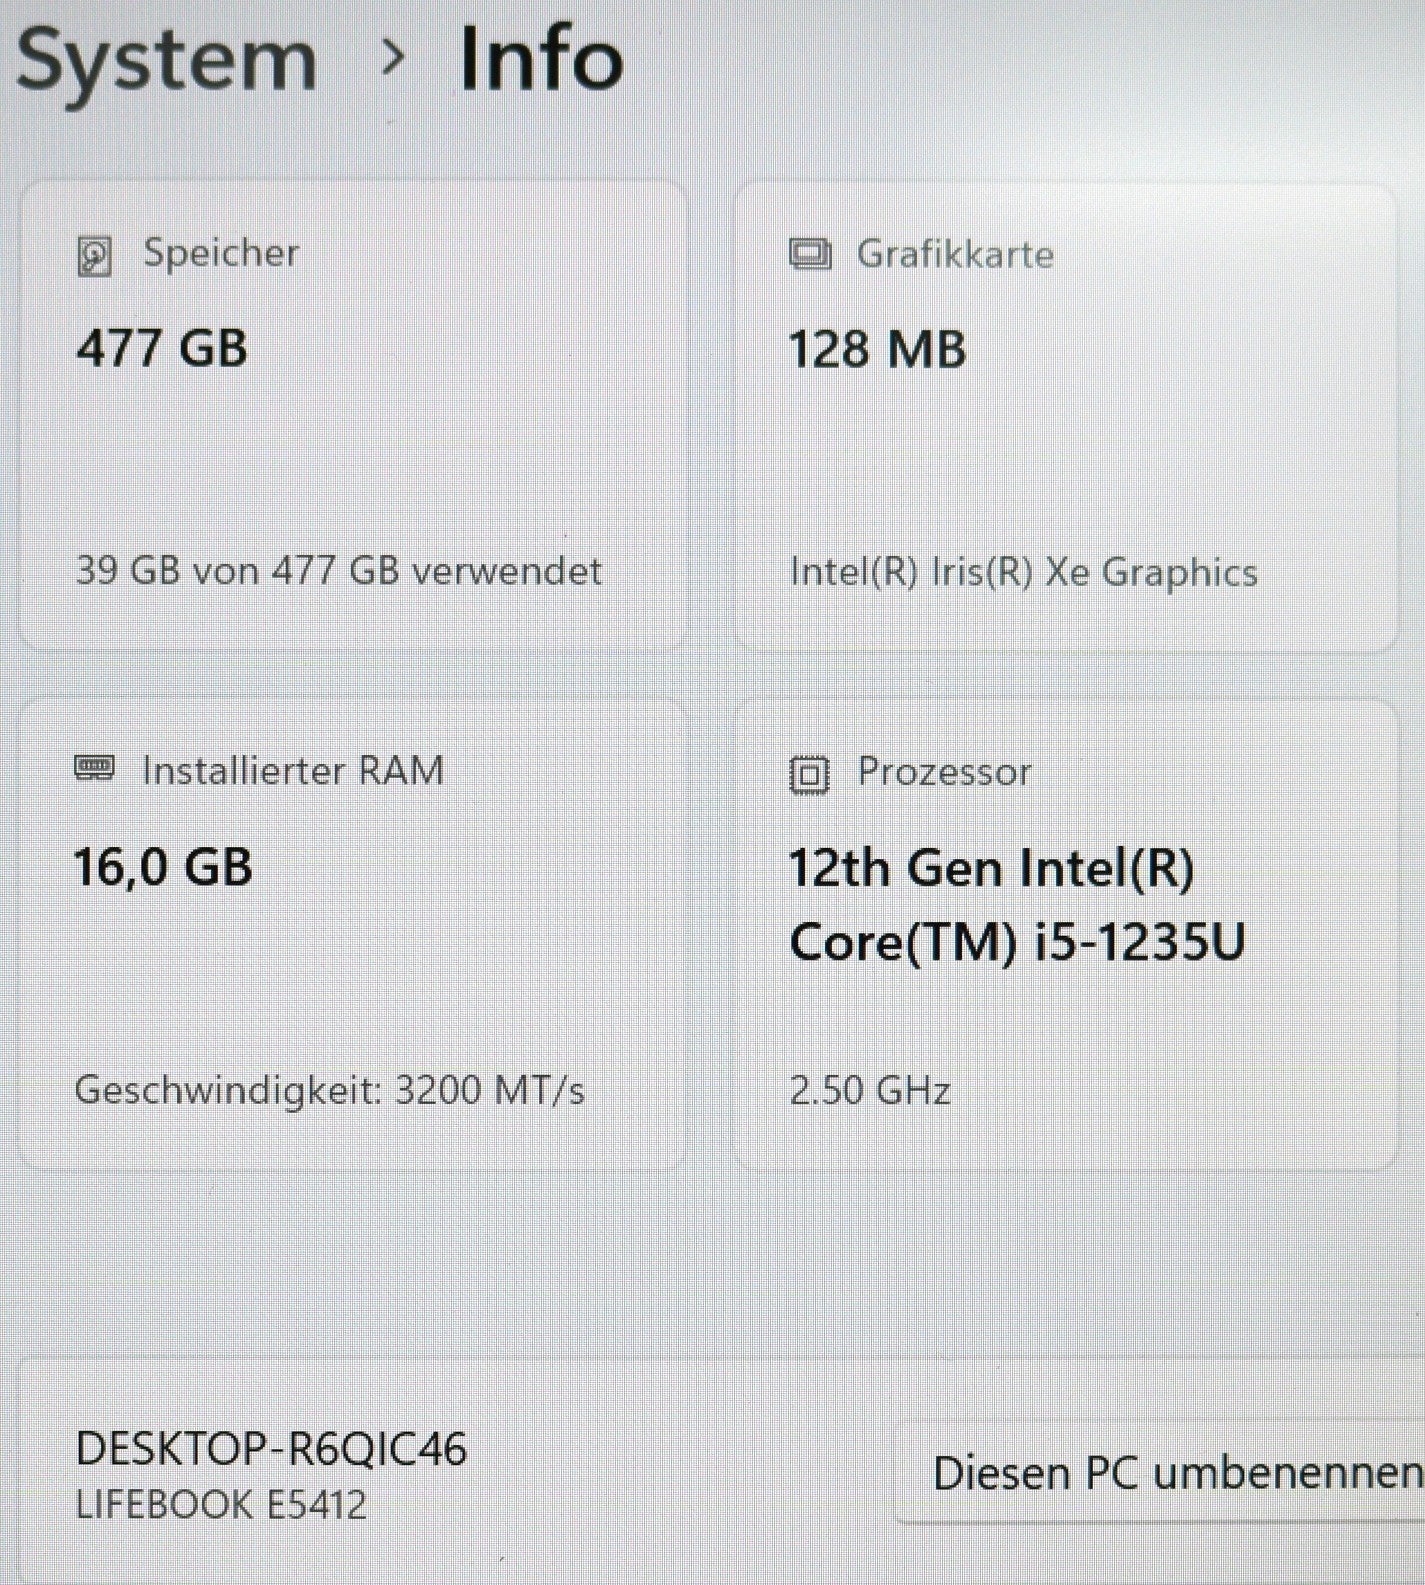Click the DESKTOP-R6QIC46 device name
The width and height of the screenshot is (1425, 1585).
[271, 1448]
